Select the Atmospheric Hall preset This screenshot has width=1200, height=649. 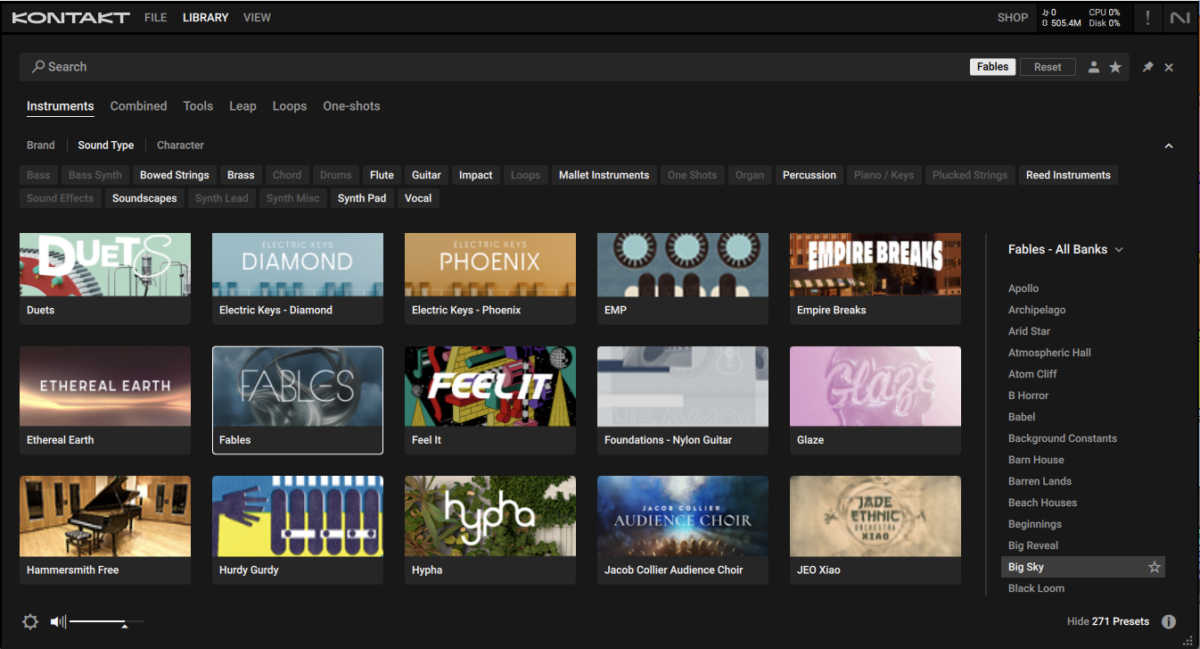point(1049,353)
